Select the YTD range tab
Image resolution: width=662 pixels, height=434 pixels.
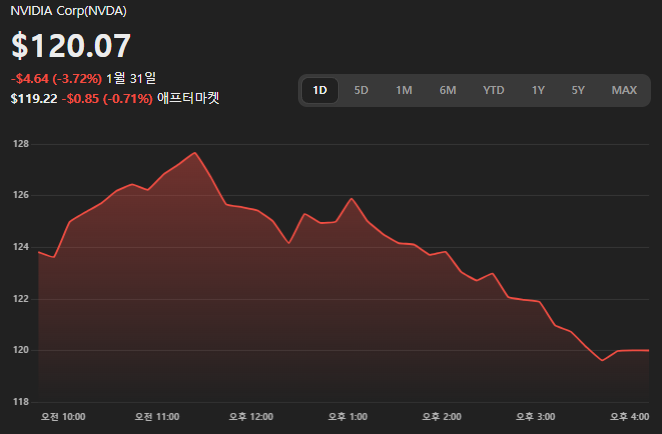coord(494,90)
